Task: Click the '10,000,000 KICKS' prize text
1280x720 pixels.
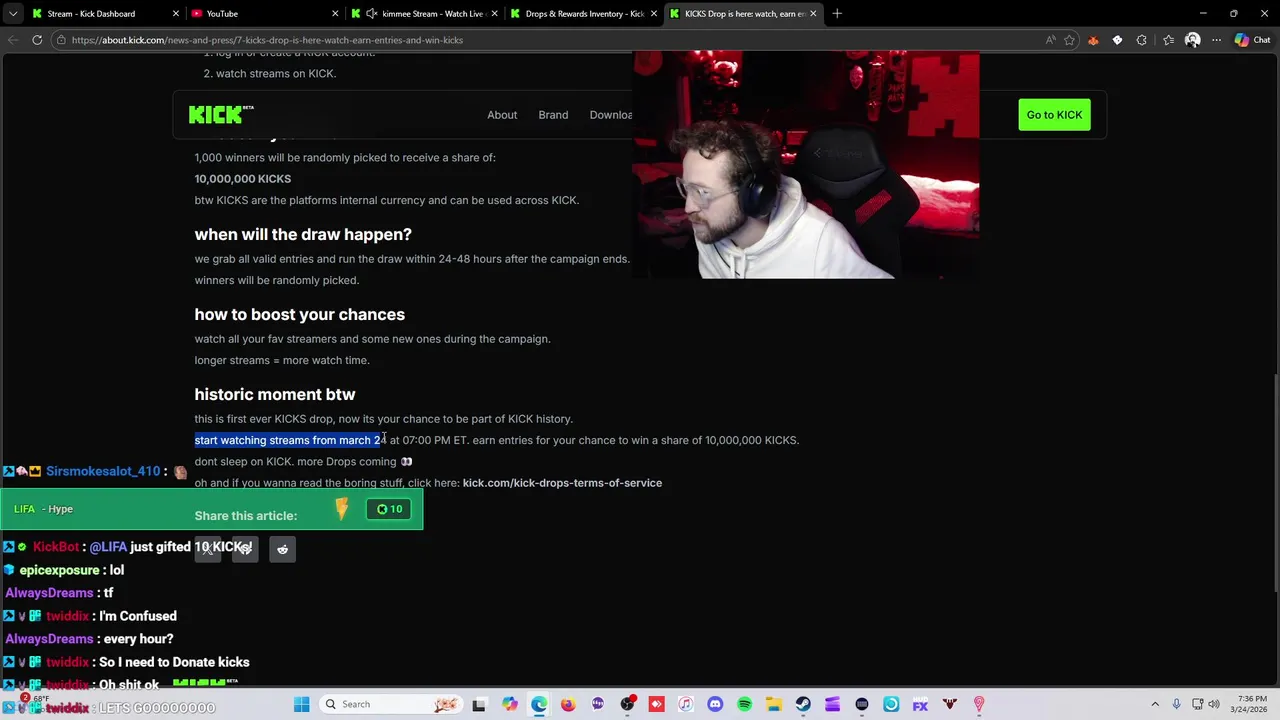Action: (243, 179)
